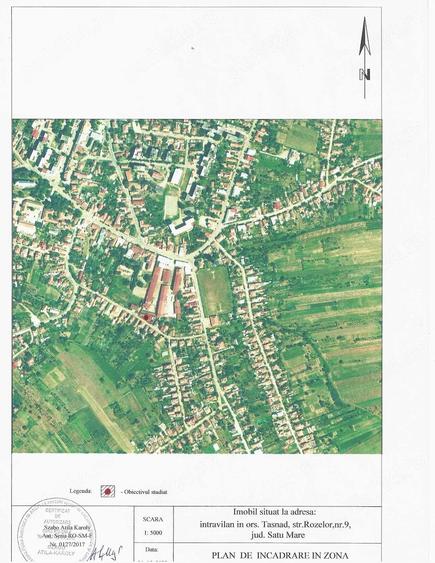Click the 'str.Rozelor,nr.9' address line

(275, 524)
